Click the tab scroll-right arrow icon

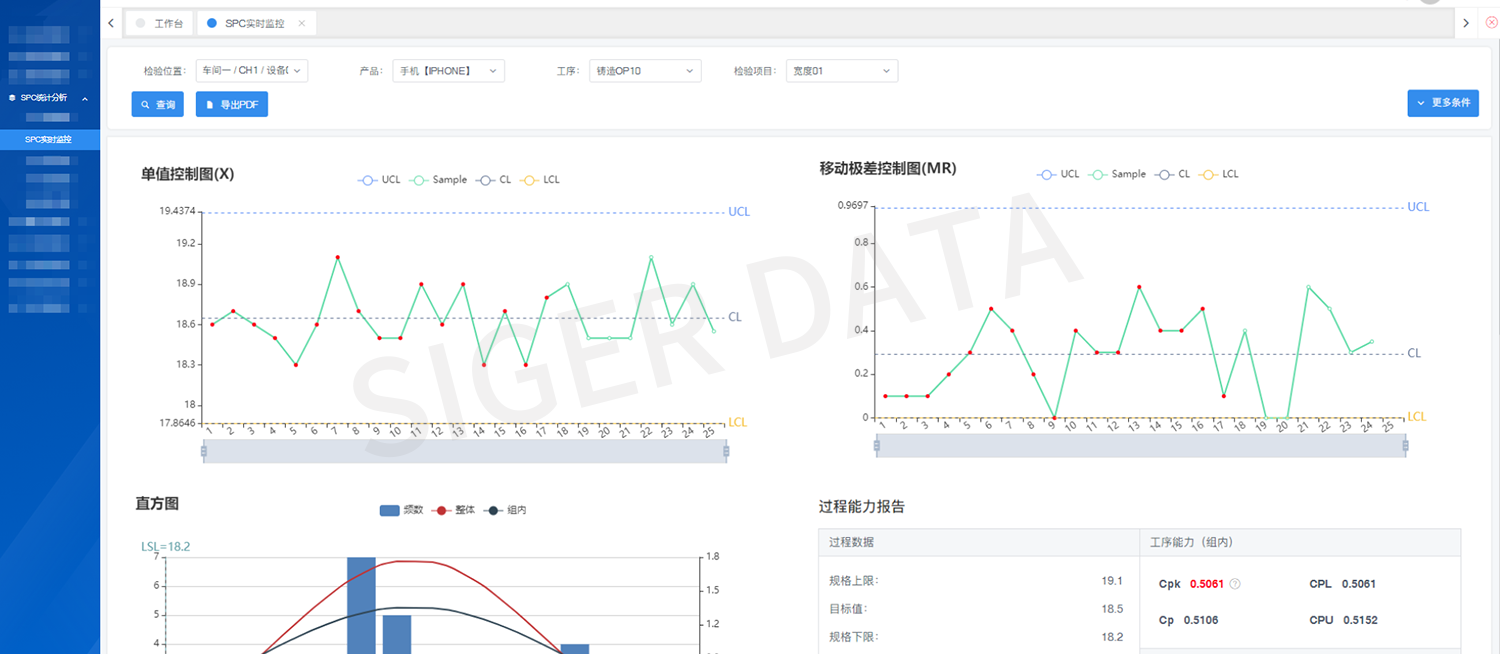[1465, 23]
